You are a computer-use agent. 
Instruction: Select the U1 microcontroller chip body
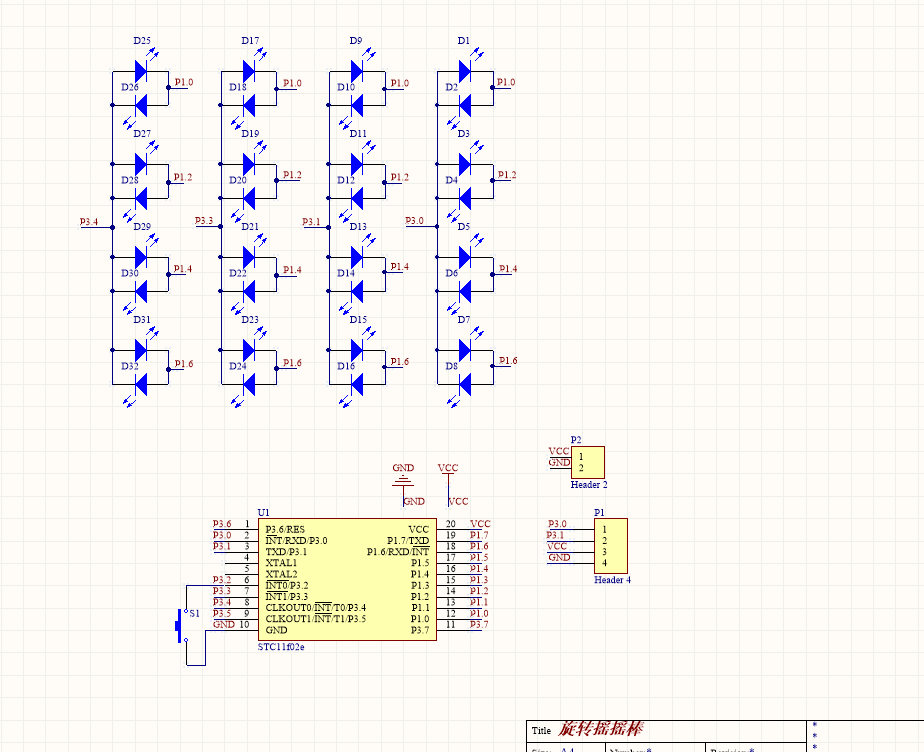coord(347,579)
